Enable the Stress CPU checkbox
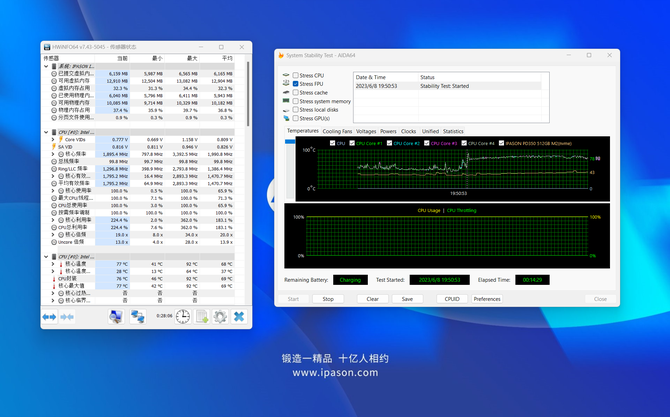Viewport: 670px width, 417px height. click(x=295, y=75)
